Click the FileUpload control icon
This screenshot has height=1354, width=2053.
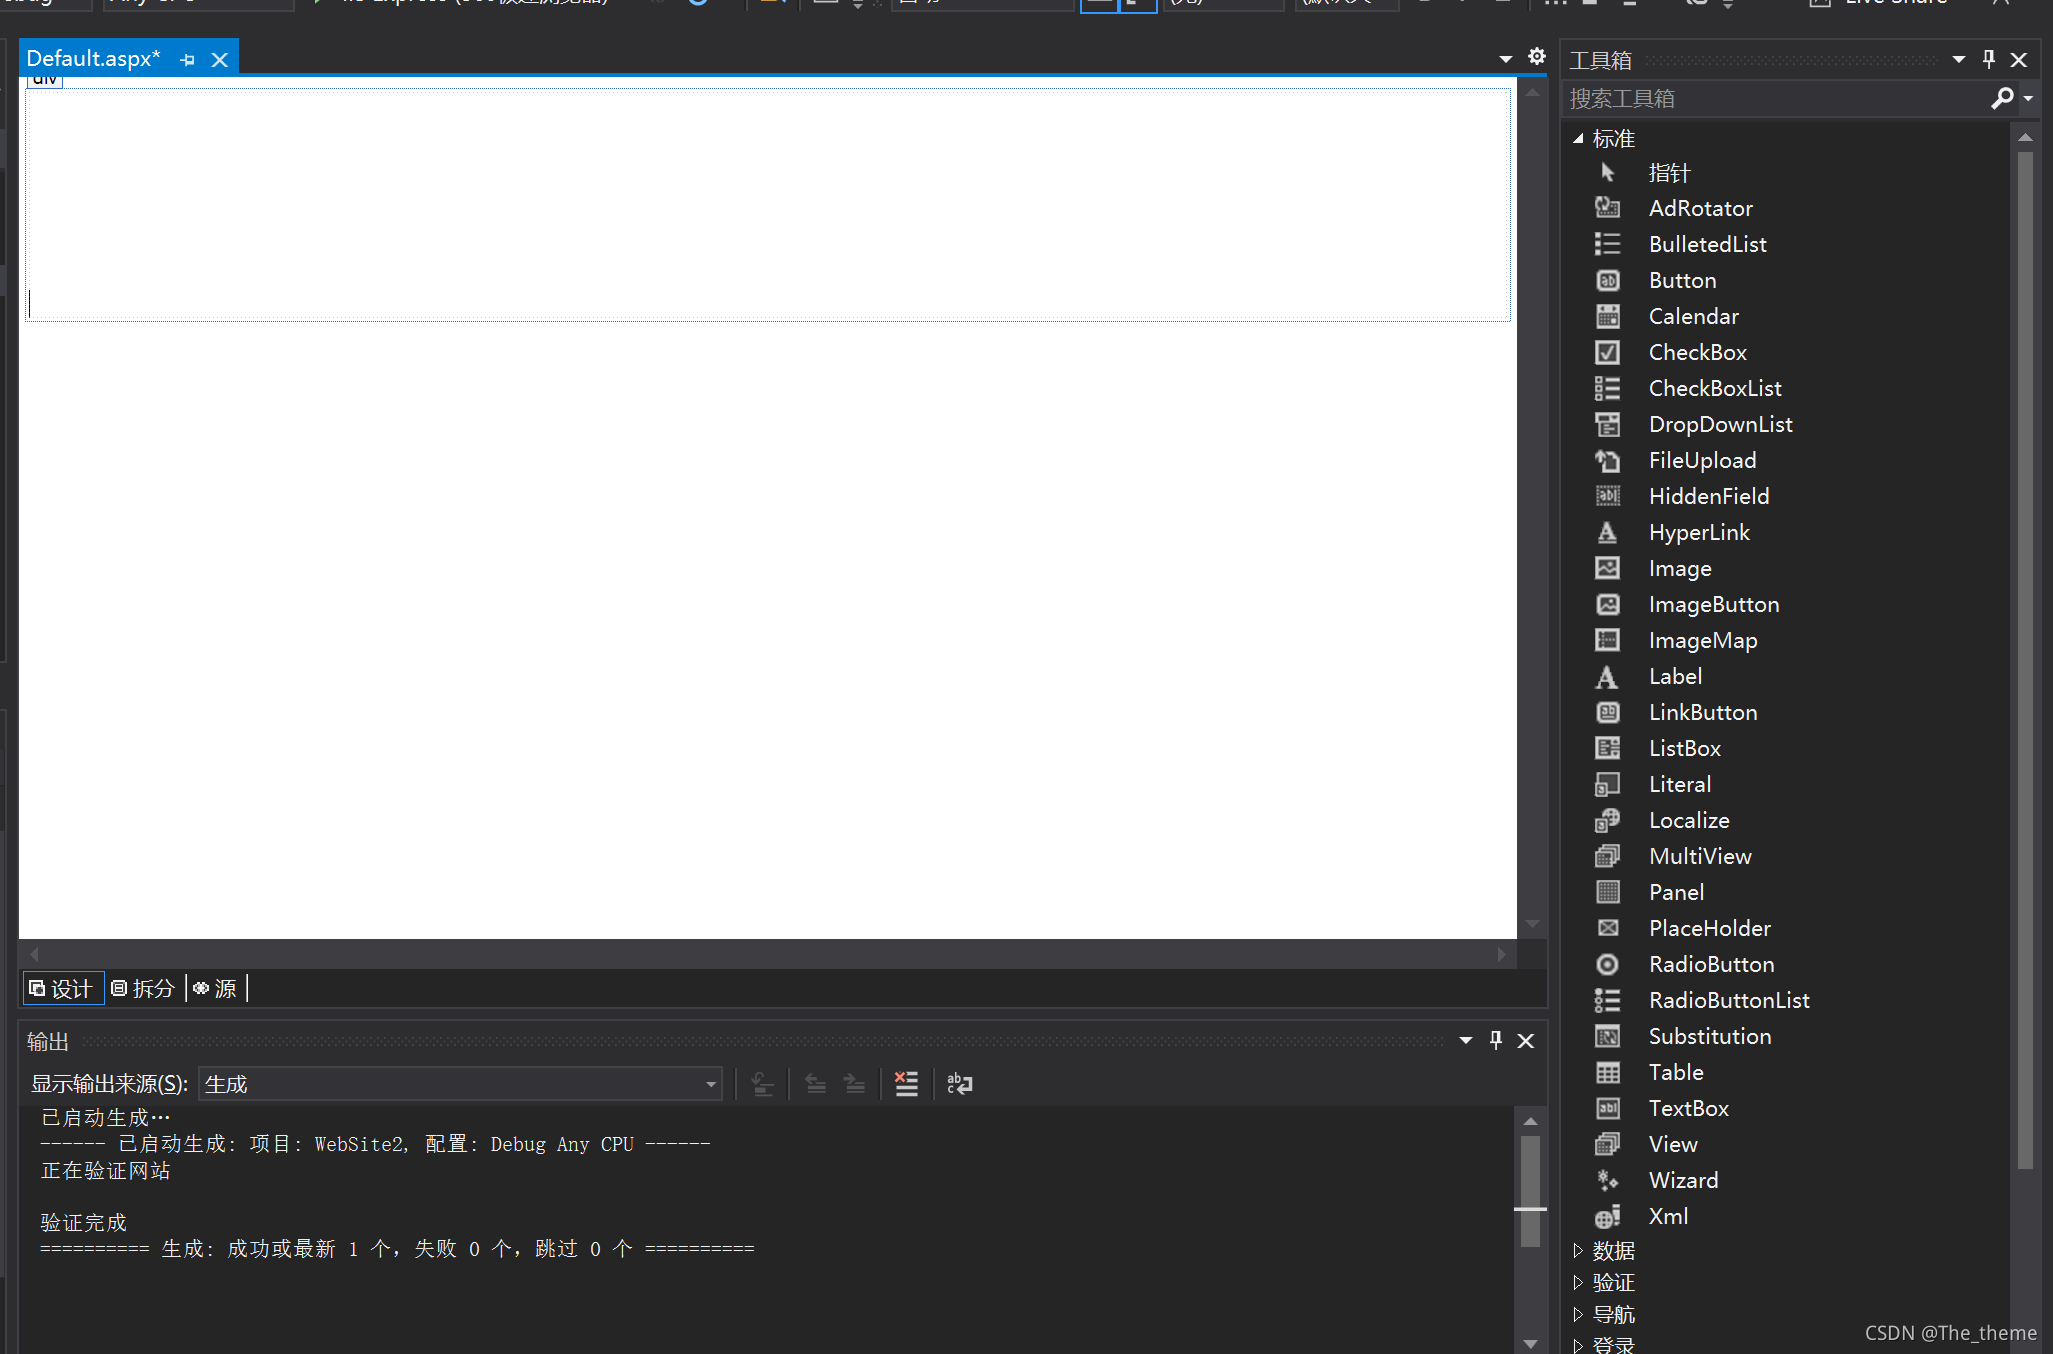(1607, 459)
